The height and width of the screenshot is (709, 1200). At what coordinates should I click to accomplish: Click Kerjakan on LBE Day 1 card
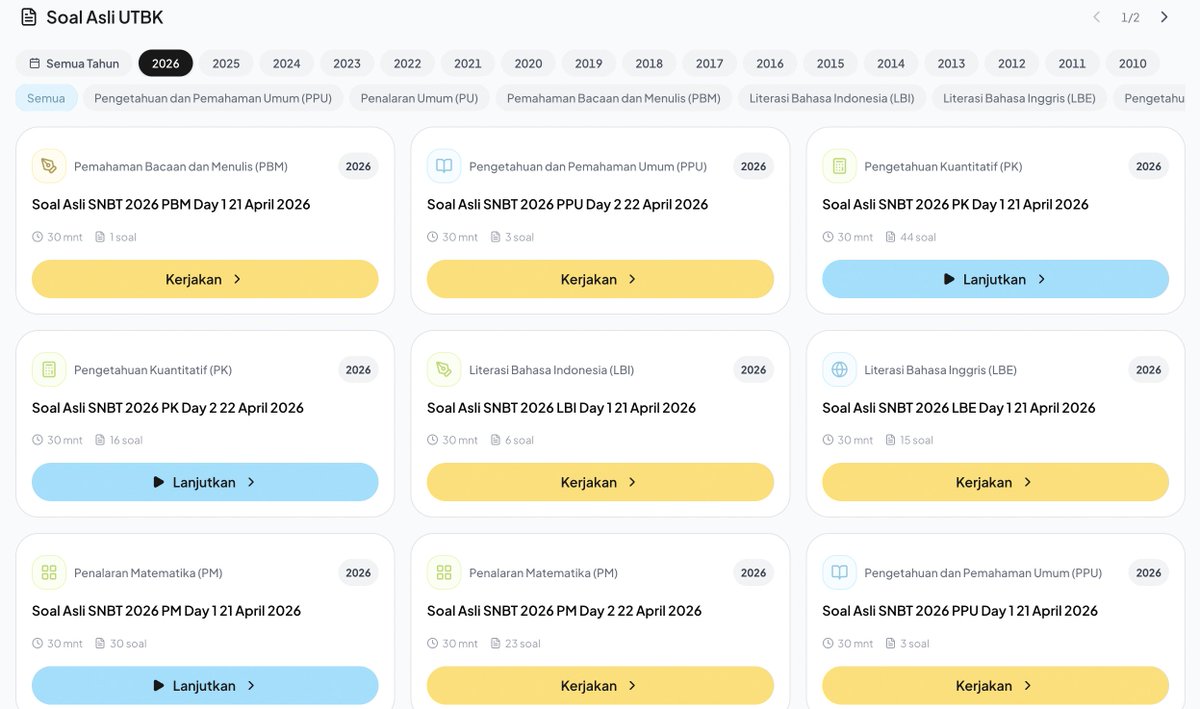pyautogui.click(x=995, y=482)
